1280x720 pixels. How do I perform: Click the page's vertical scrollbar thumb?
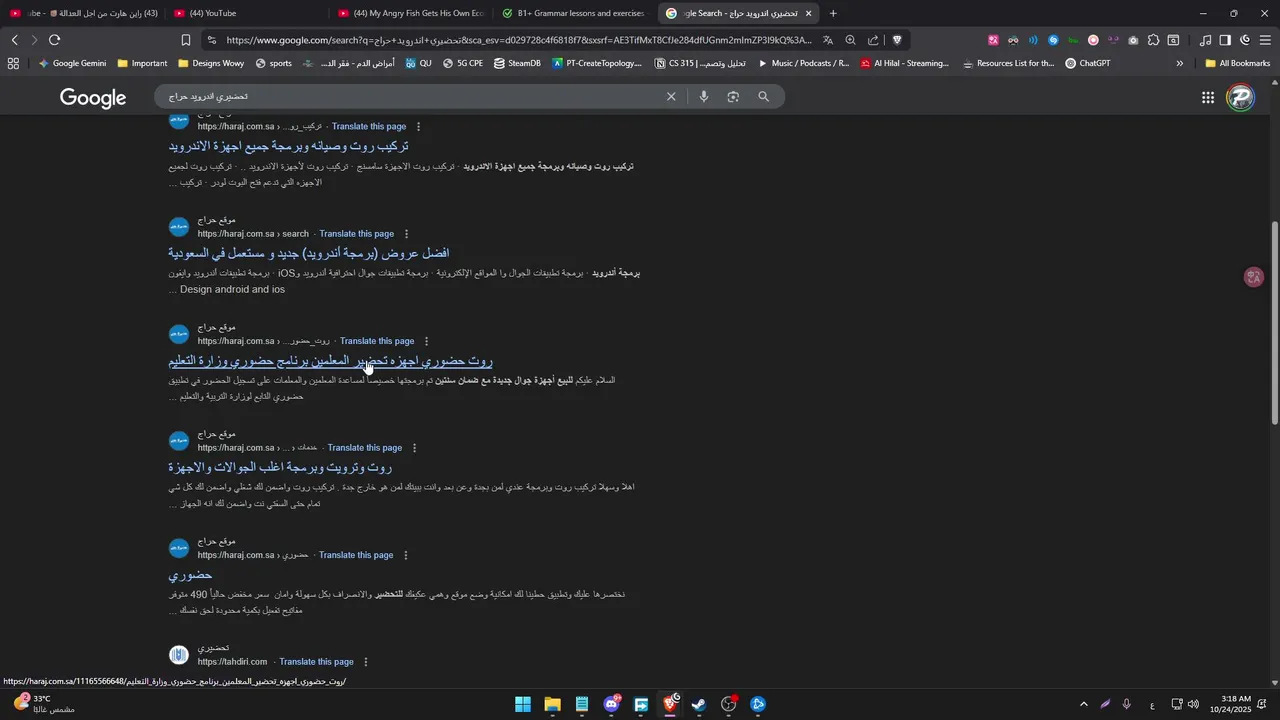pyautogui.click(x=1275, y=323)
